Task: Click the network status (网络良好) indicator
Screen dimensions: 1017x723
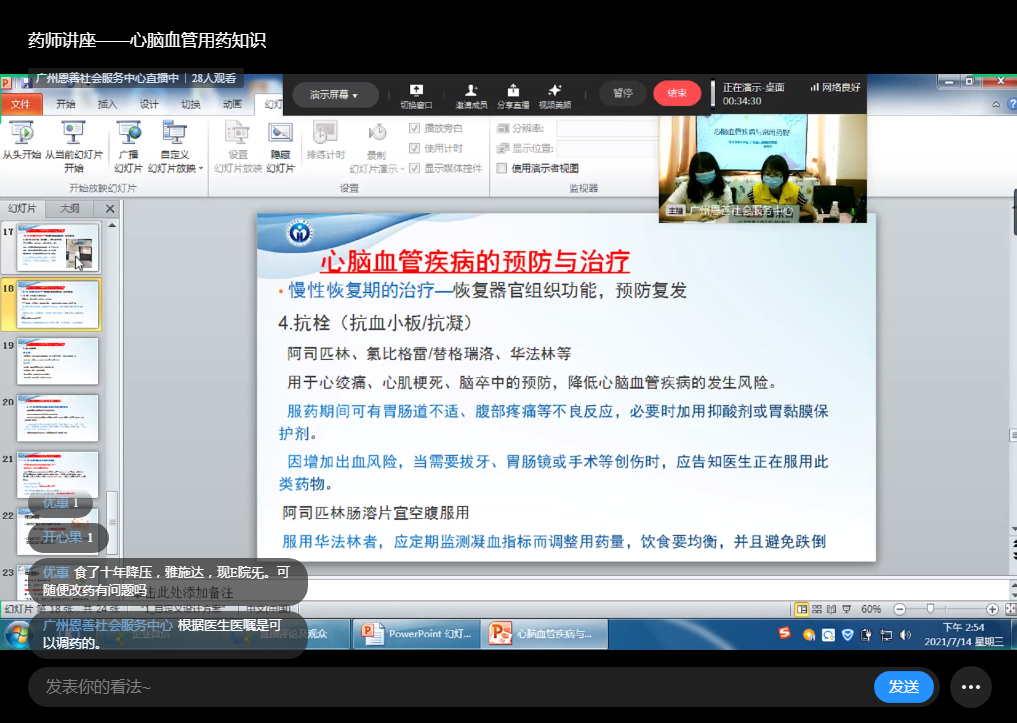Action: tap(835, 88)
